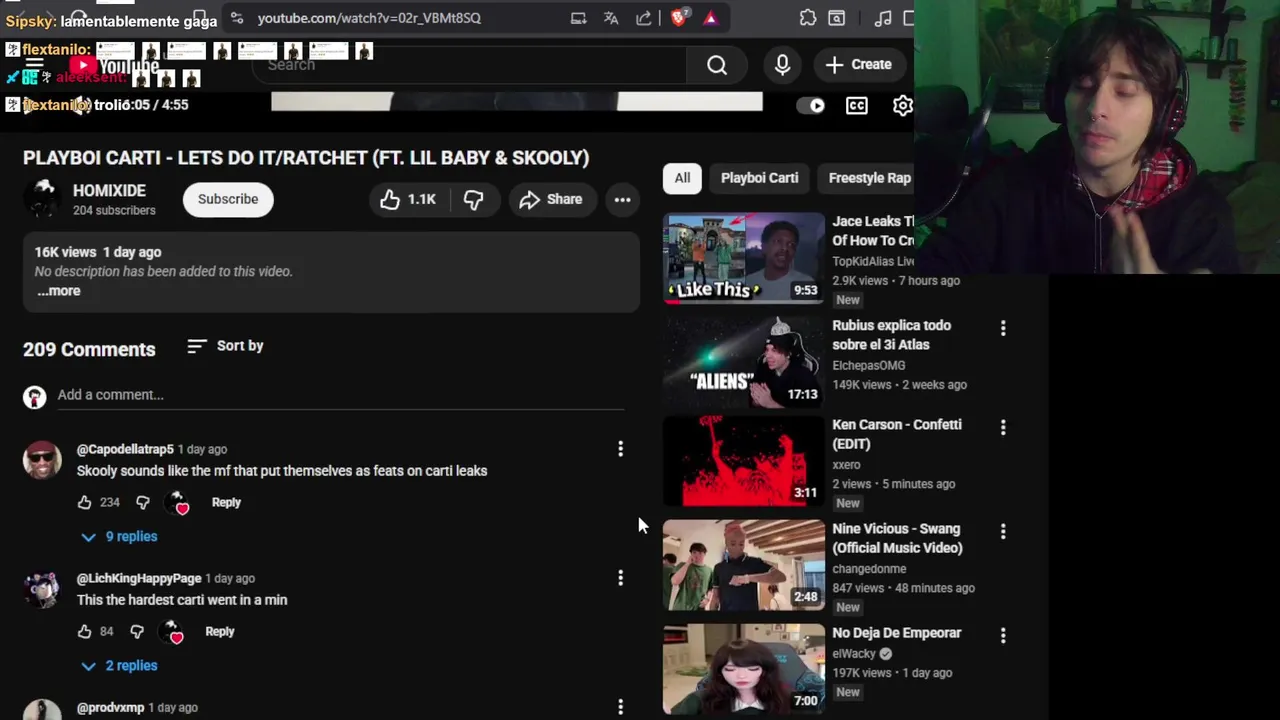Like the @Capodellatrap5 comment
Viewport: 1280px width, 720px height.
[85, 502]
